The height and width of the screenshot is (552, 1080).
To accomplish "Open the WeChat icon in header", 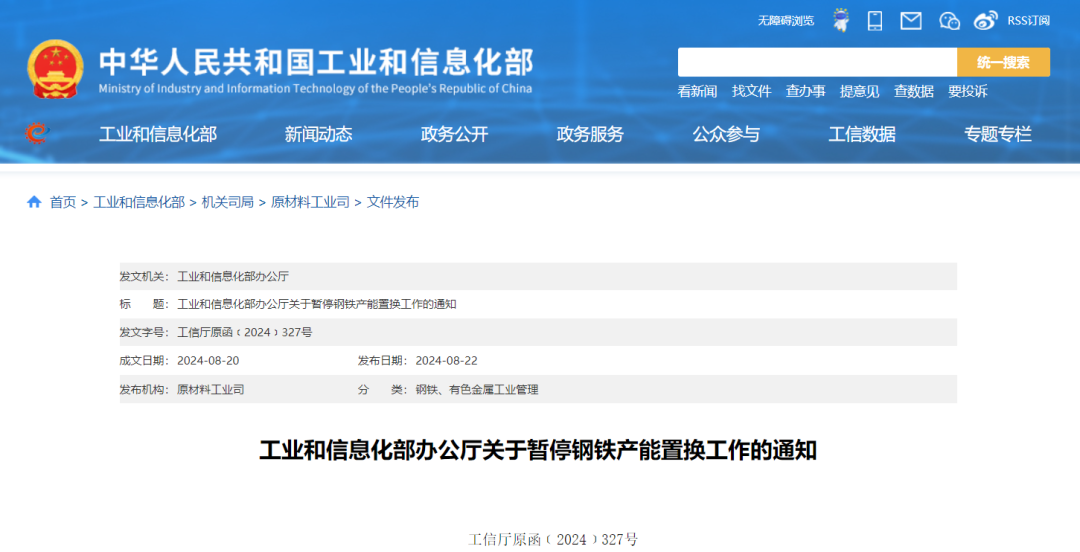I will pos(949,21).
